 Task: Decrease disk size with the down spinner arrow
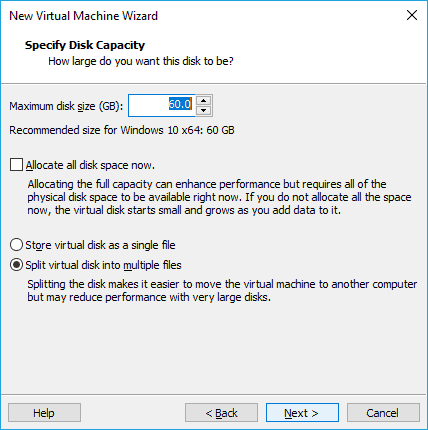[x=204, y=111]
